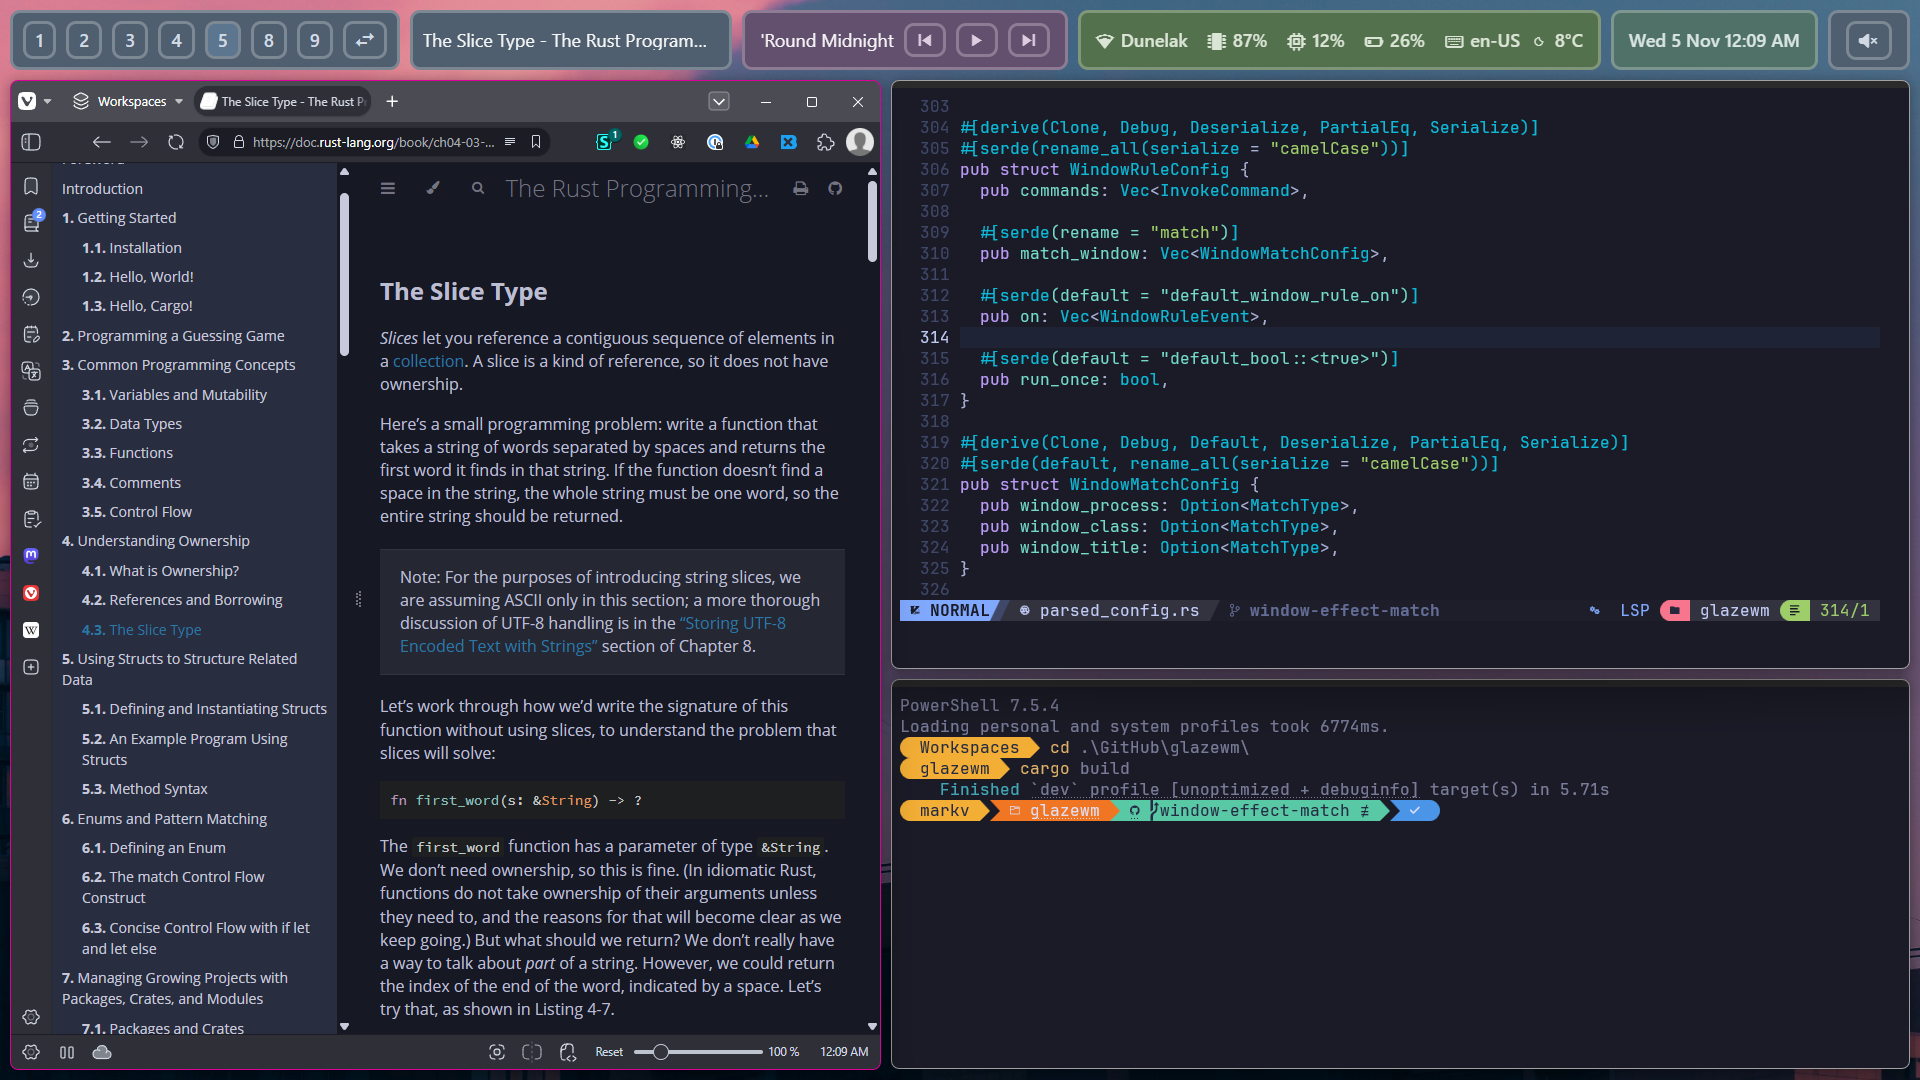Image resolution: width=1920 pixels, height=1080 pixels.
Task: Open the Mastodon web panel
Action: [31, 555]
